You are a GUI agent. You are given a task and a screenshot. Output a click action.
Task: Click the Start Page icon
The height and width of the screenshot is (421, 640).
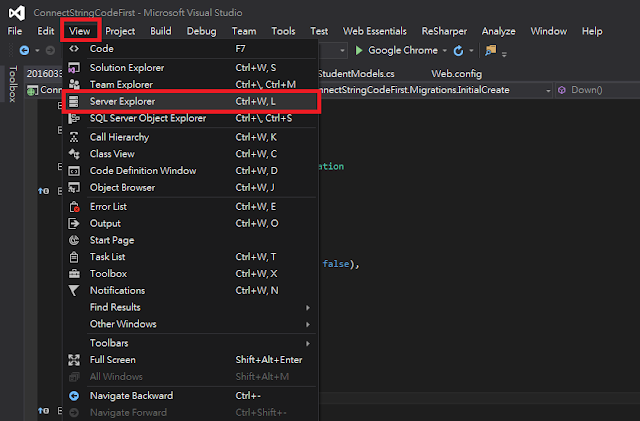pos(74,240)
